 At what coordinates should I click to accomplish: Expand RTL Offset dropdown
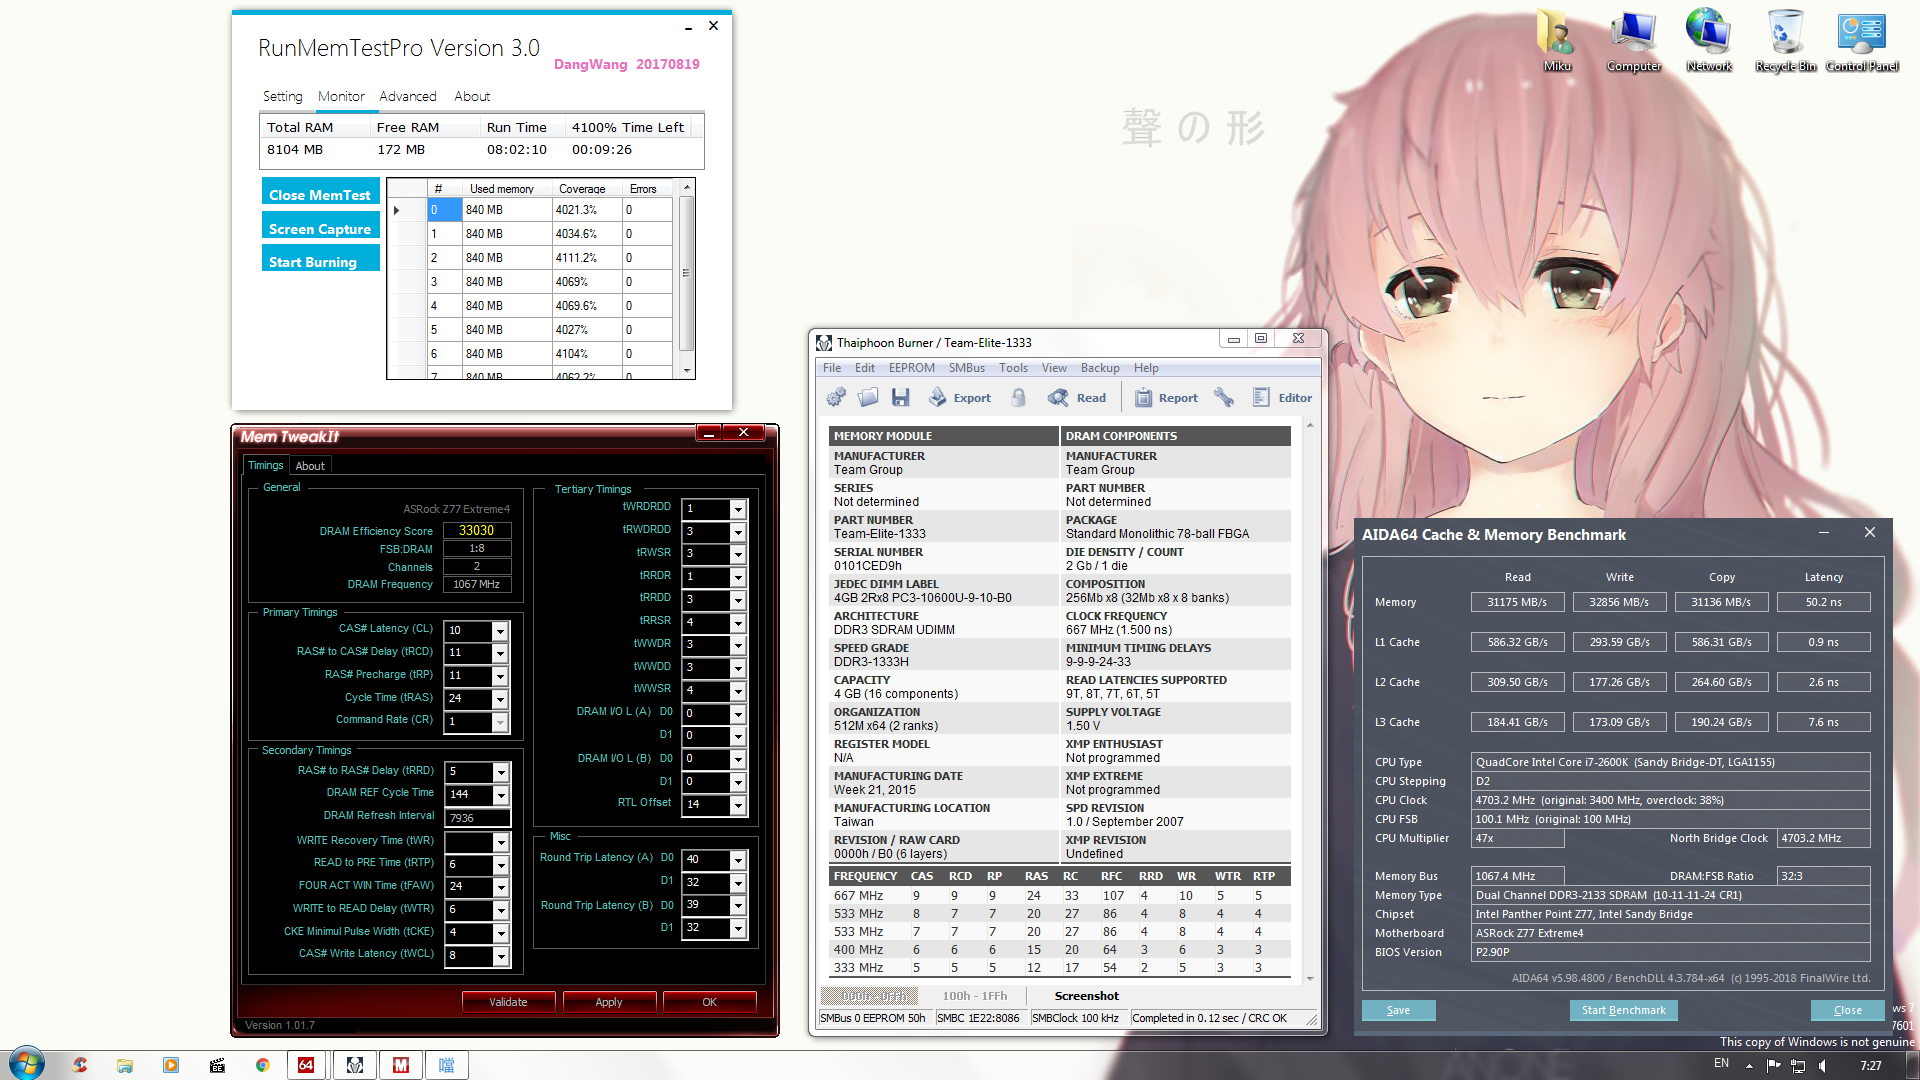[x=738, y=805]
